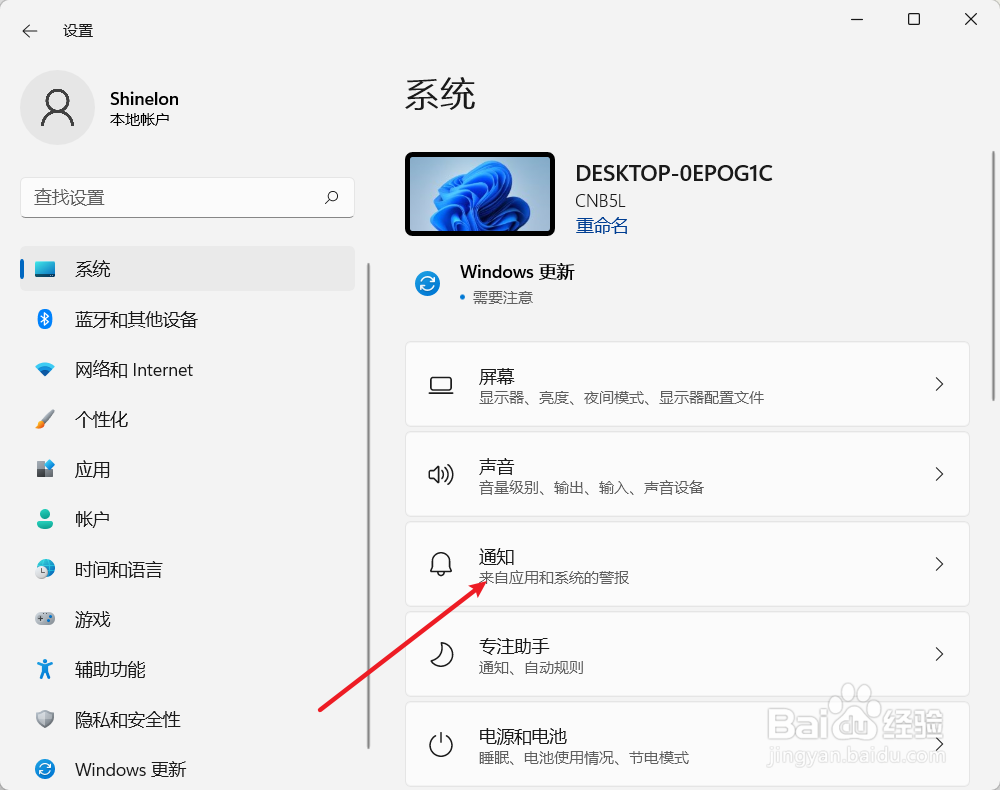1000x790 pixels.
Task: Click the CNB5L model text
Action: [600, 201]
